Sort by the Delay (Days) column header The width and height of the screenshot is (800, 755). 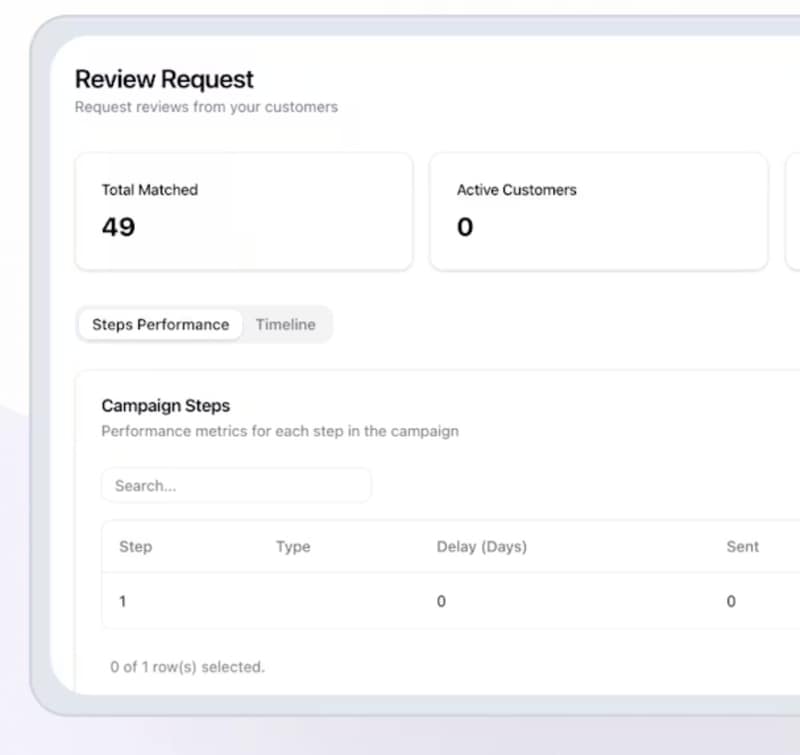click(481, 547)
